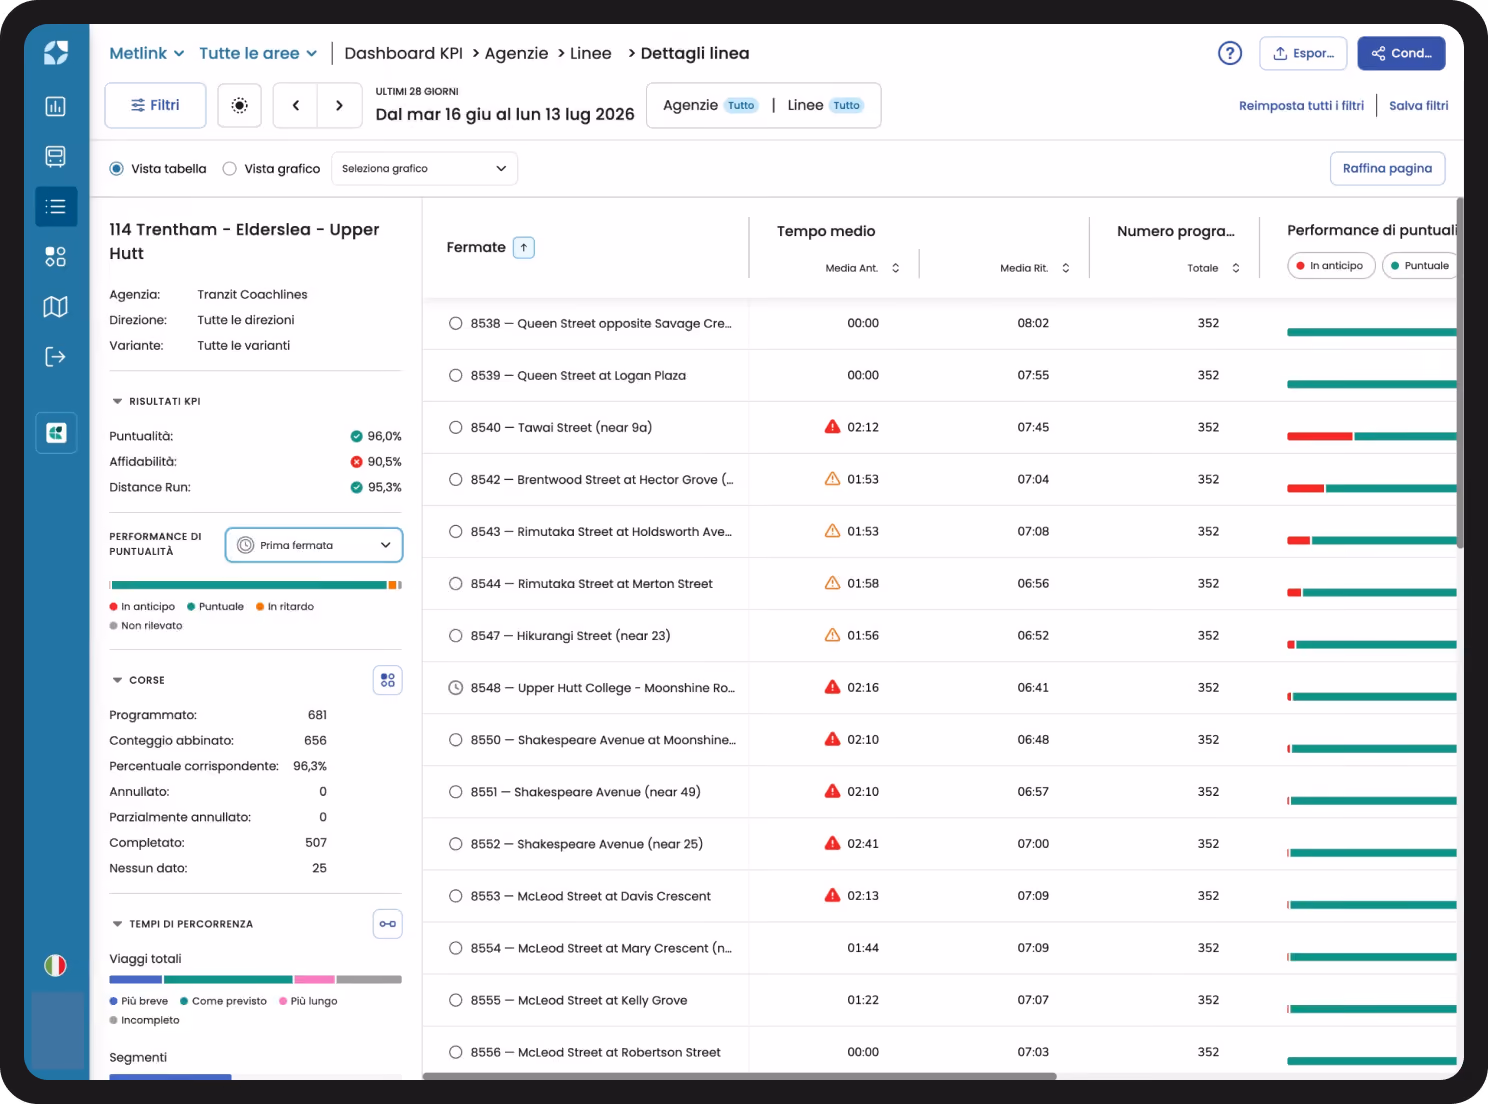Image resolution: width=1488 pixels, height=1104 pixels.
Task: Select stop 8555 McLeod Street at Kelly Grove
Action: [456, 1000]
